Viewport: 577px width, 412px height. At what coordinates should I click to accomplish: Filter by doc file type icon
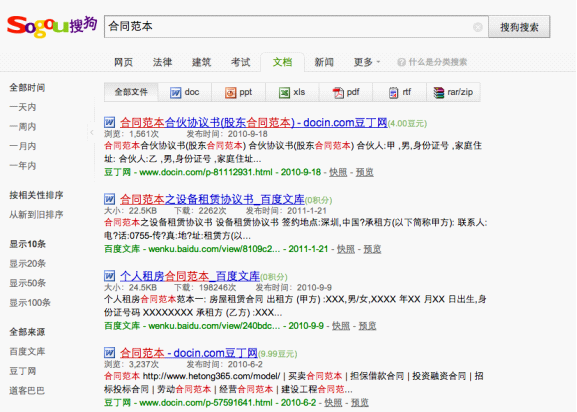[x=176, y=92]
